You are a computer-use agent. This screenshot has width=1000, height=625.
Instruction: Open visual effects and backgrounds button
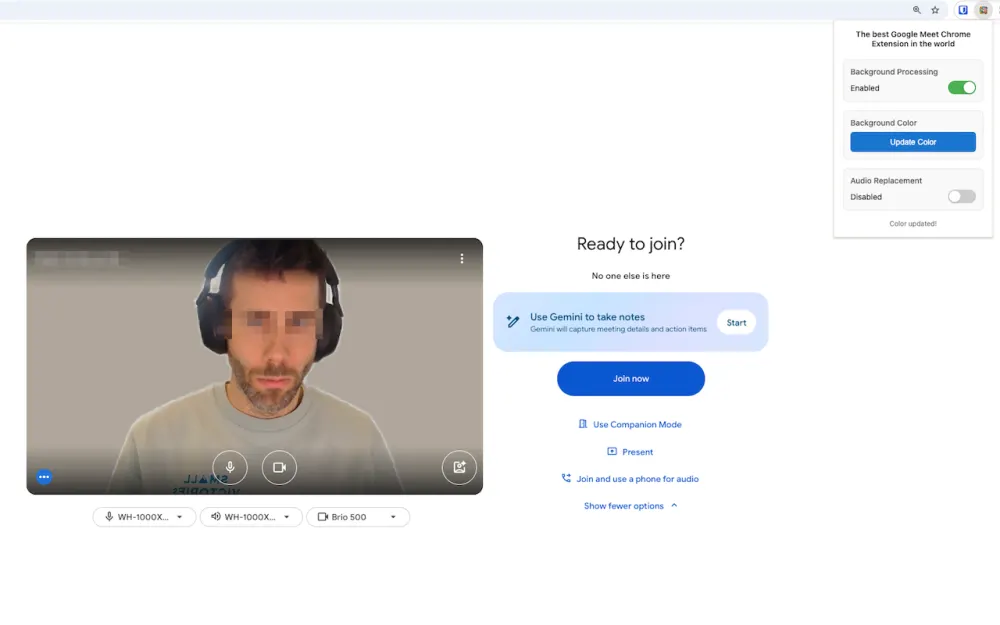[459, 467]
